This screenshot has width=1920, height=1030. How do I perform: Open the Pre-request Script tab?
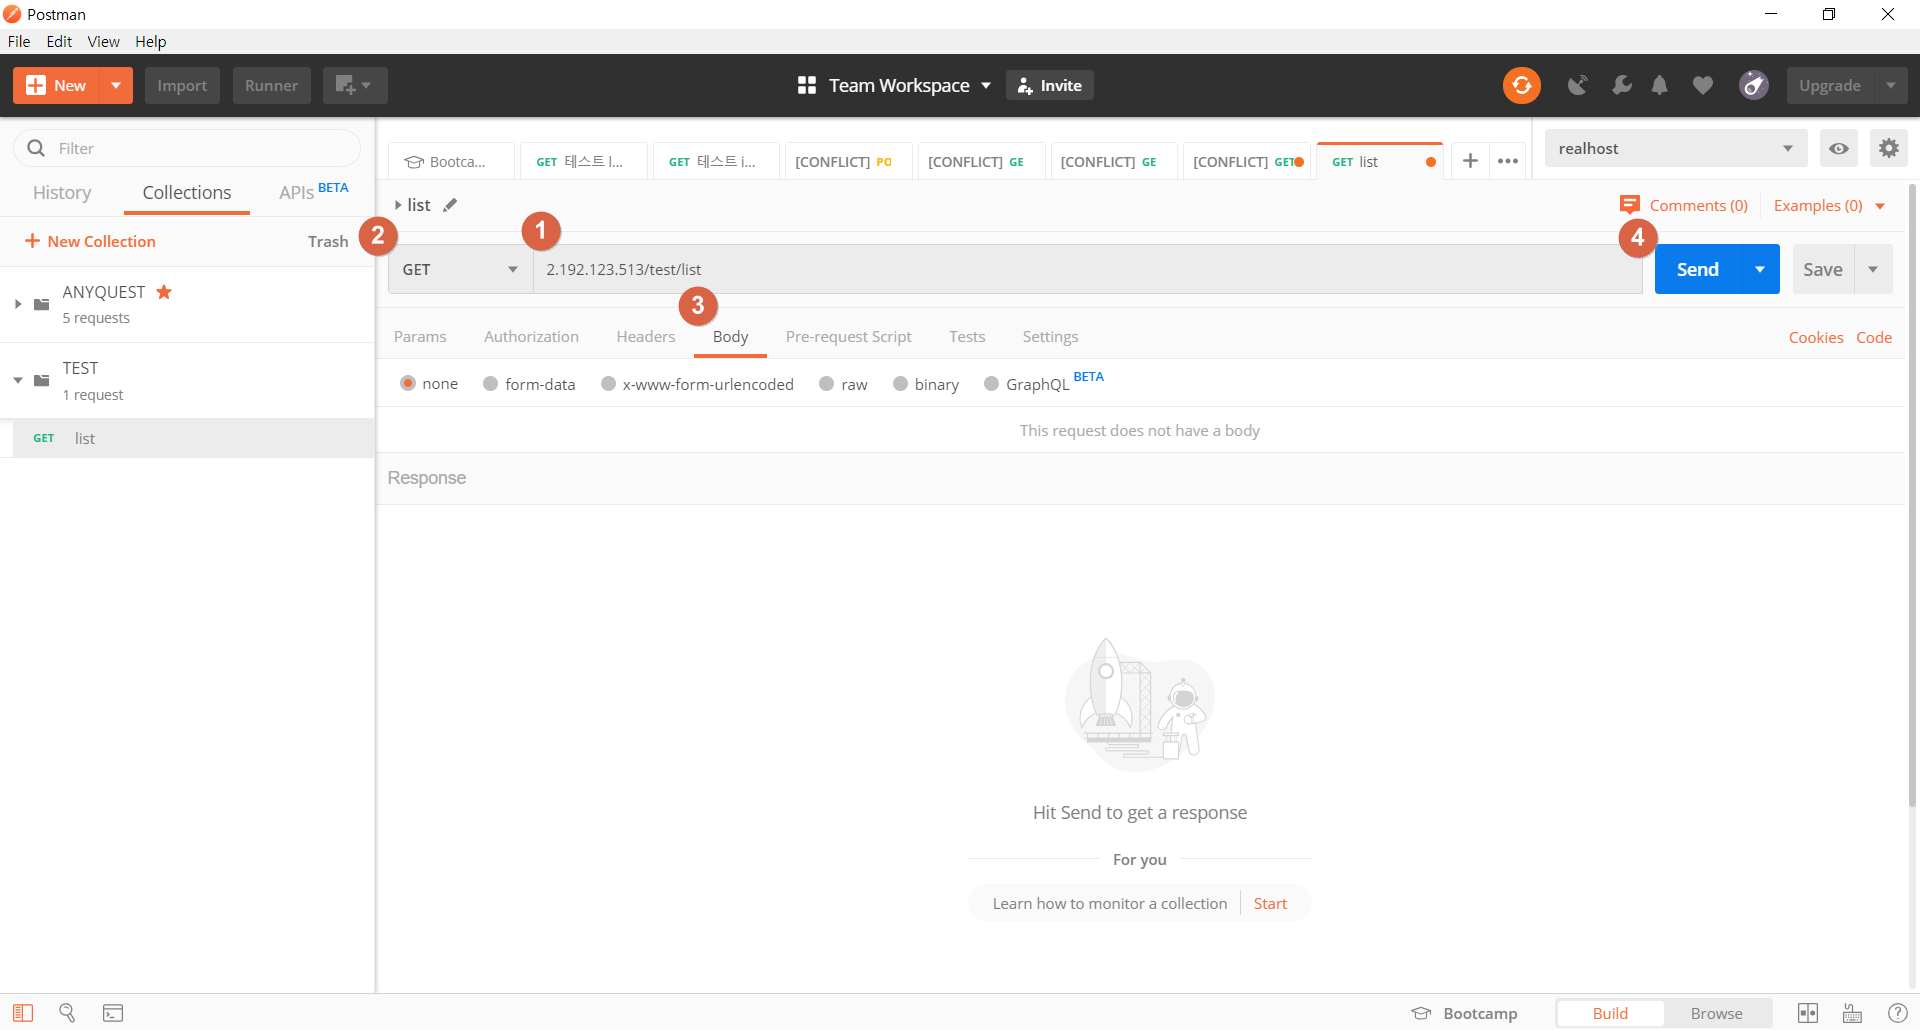848,336
